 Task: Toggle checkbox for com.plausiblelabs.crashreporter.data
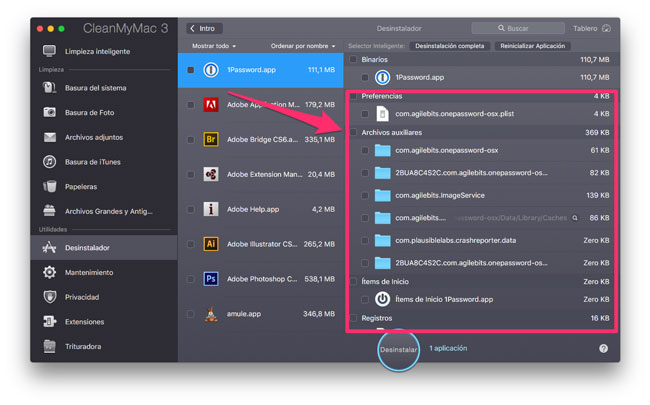point(365,240)
